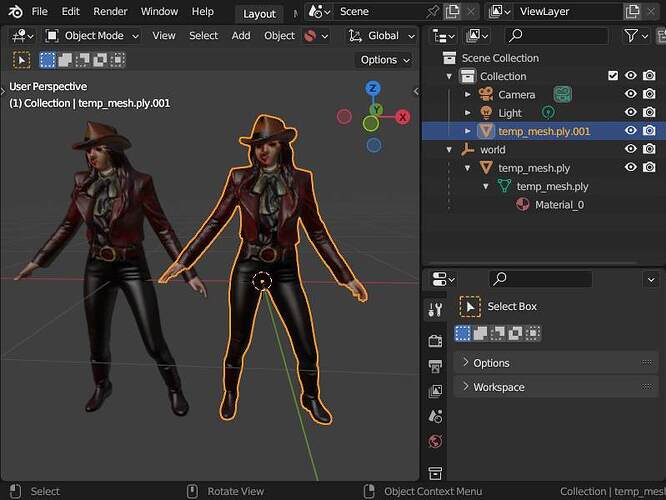Toggle the Collection exclude checkbox

612,76
